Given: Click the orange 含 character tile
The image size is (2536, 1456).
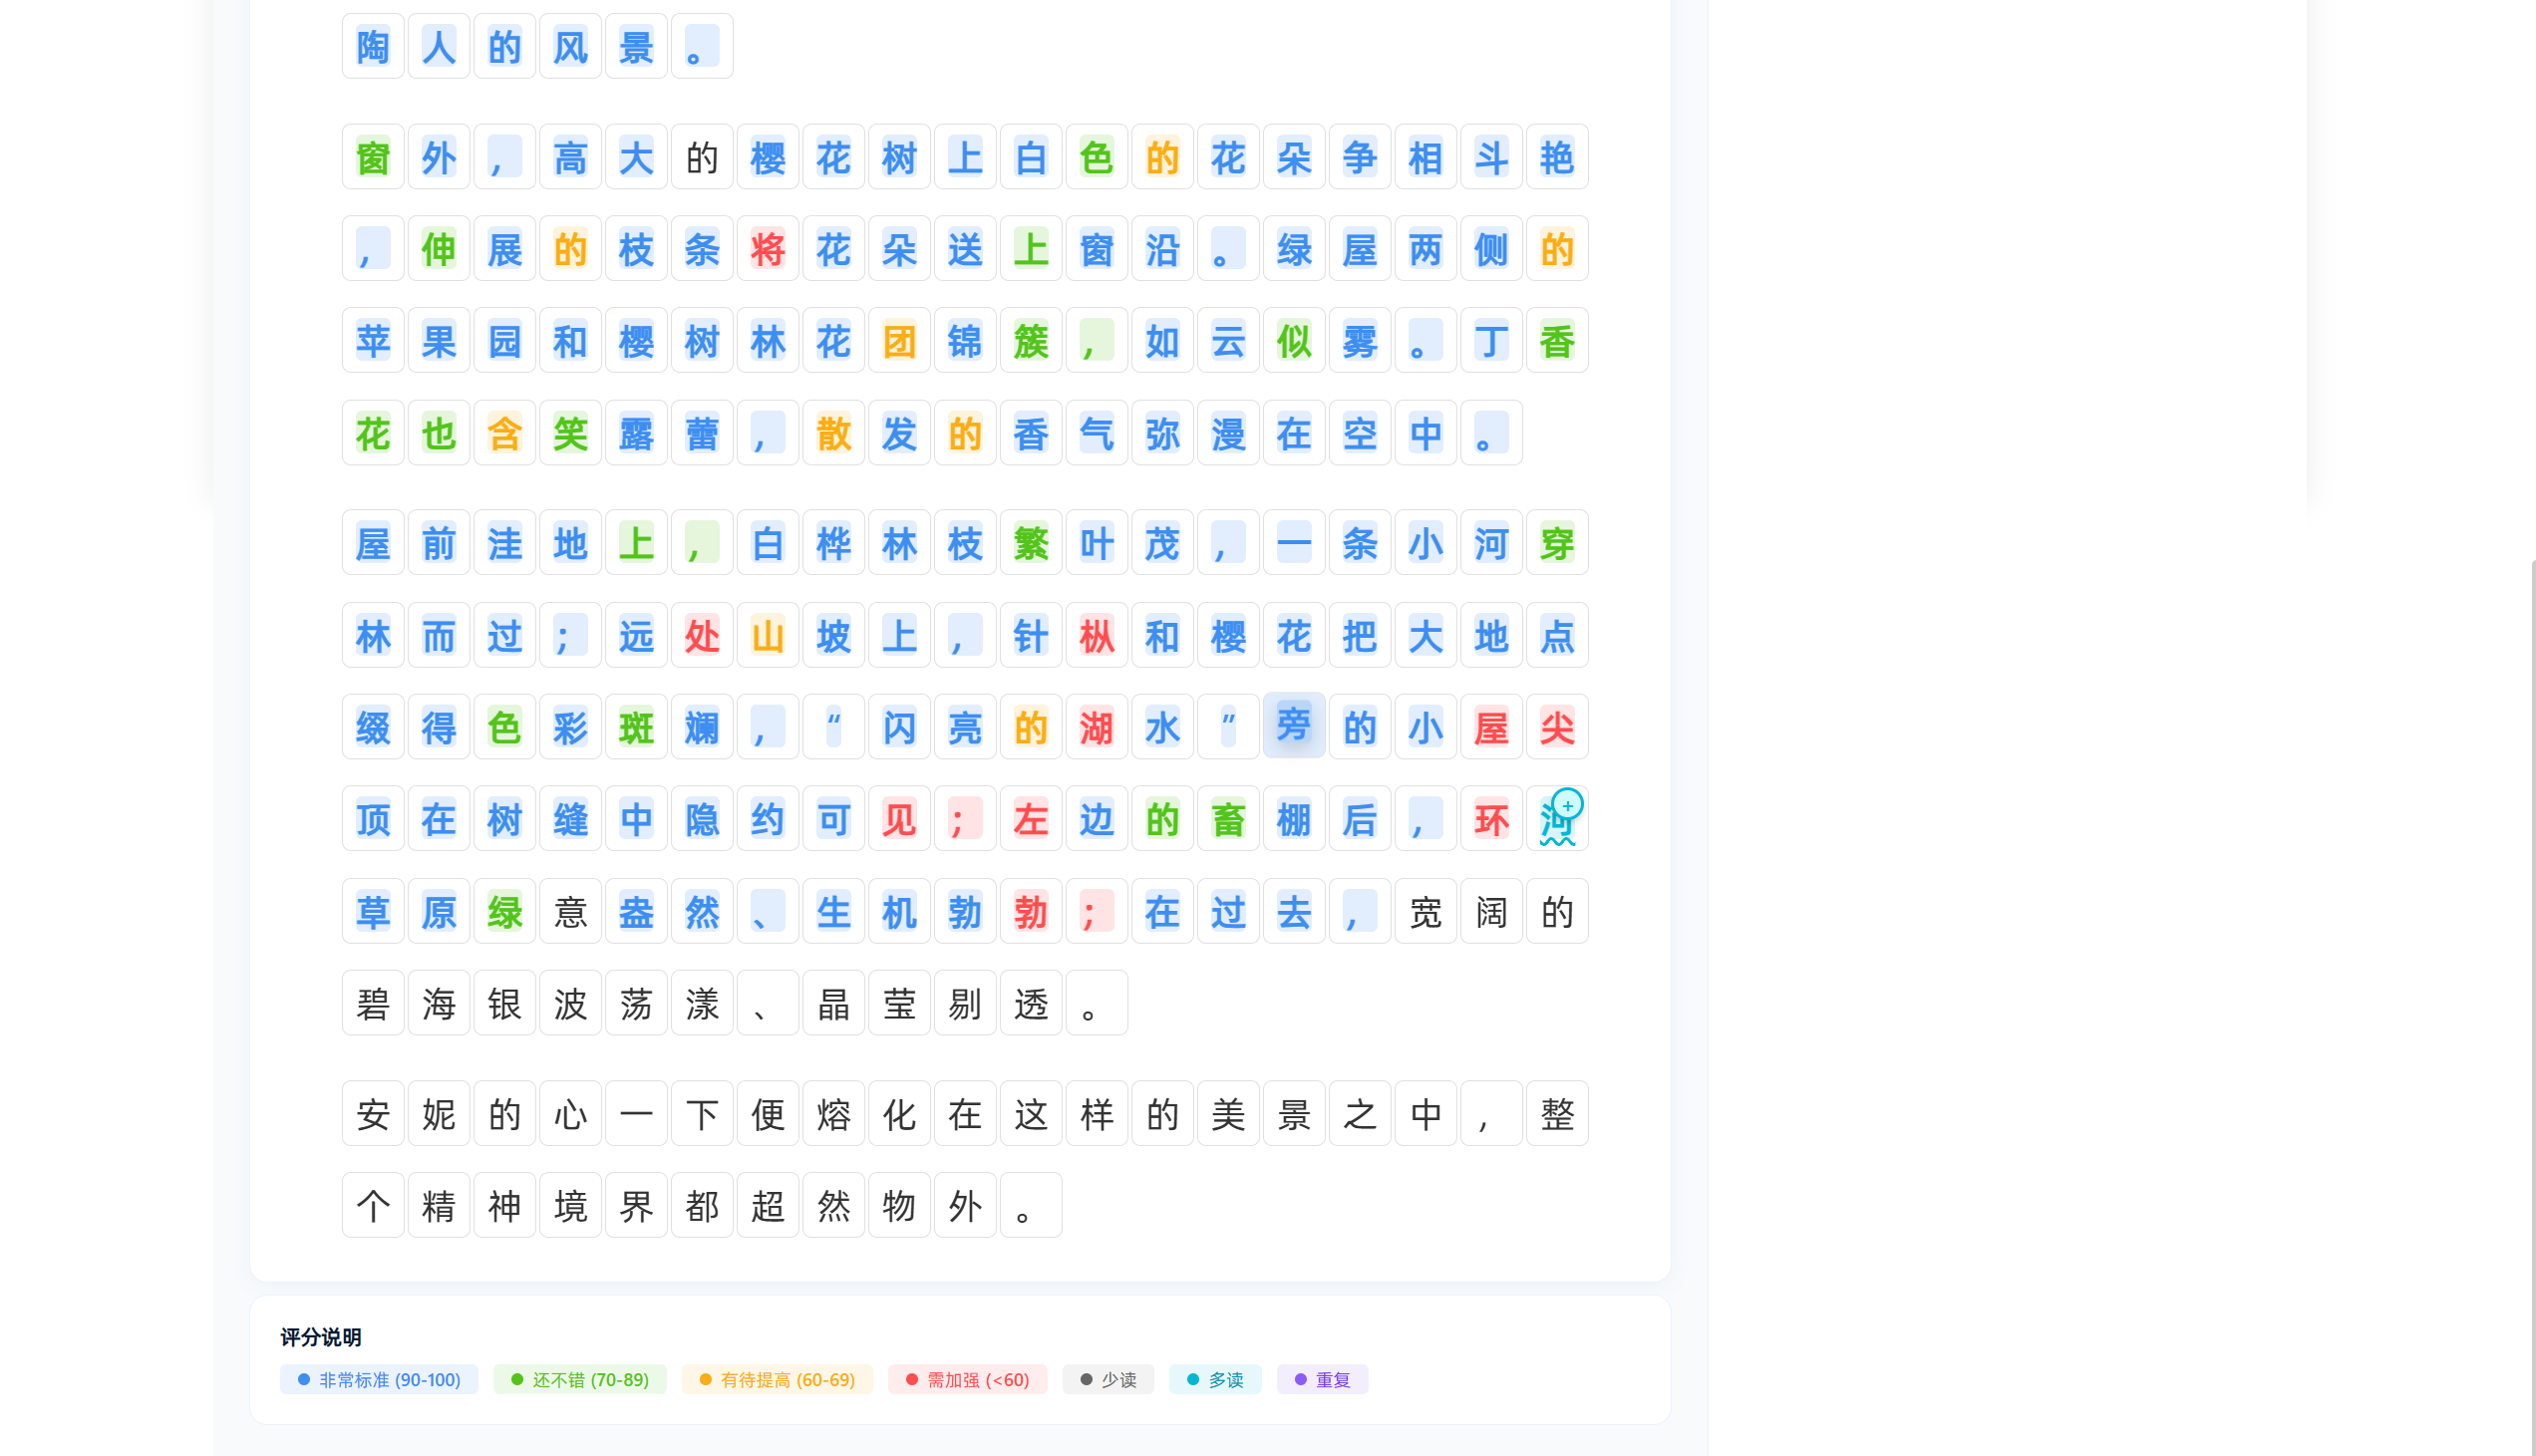Looking at the screenshot, I should 505,433.
